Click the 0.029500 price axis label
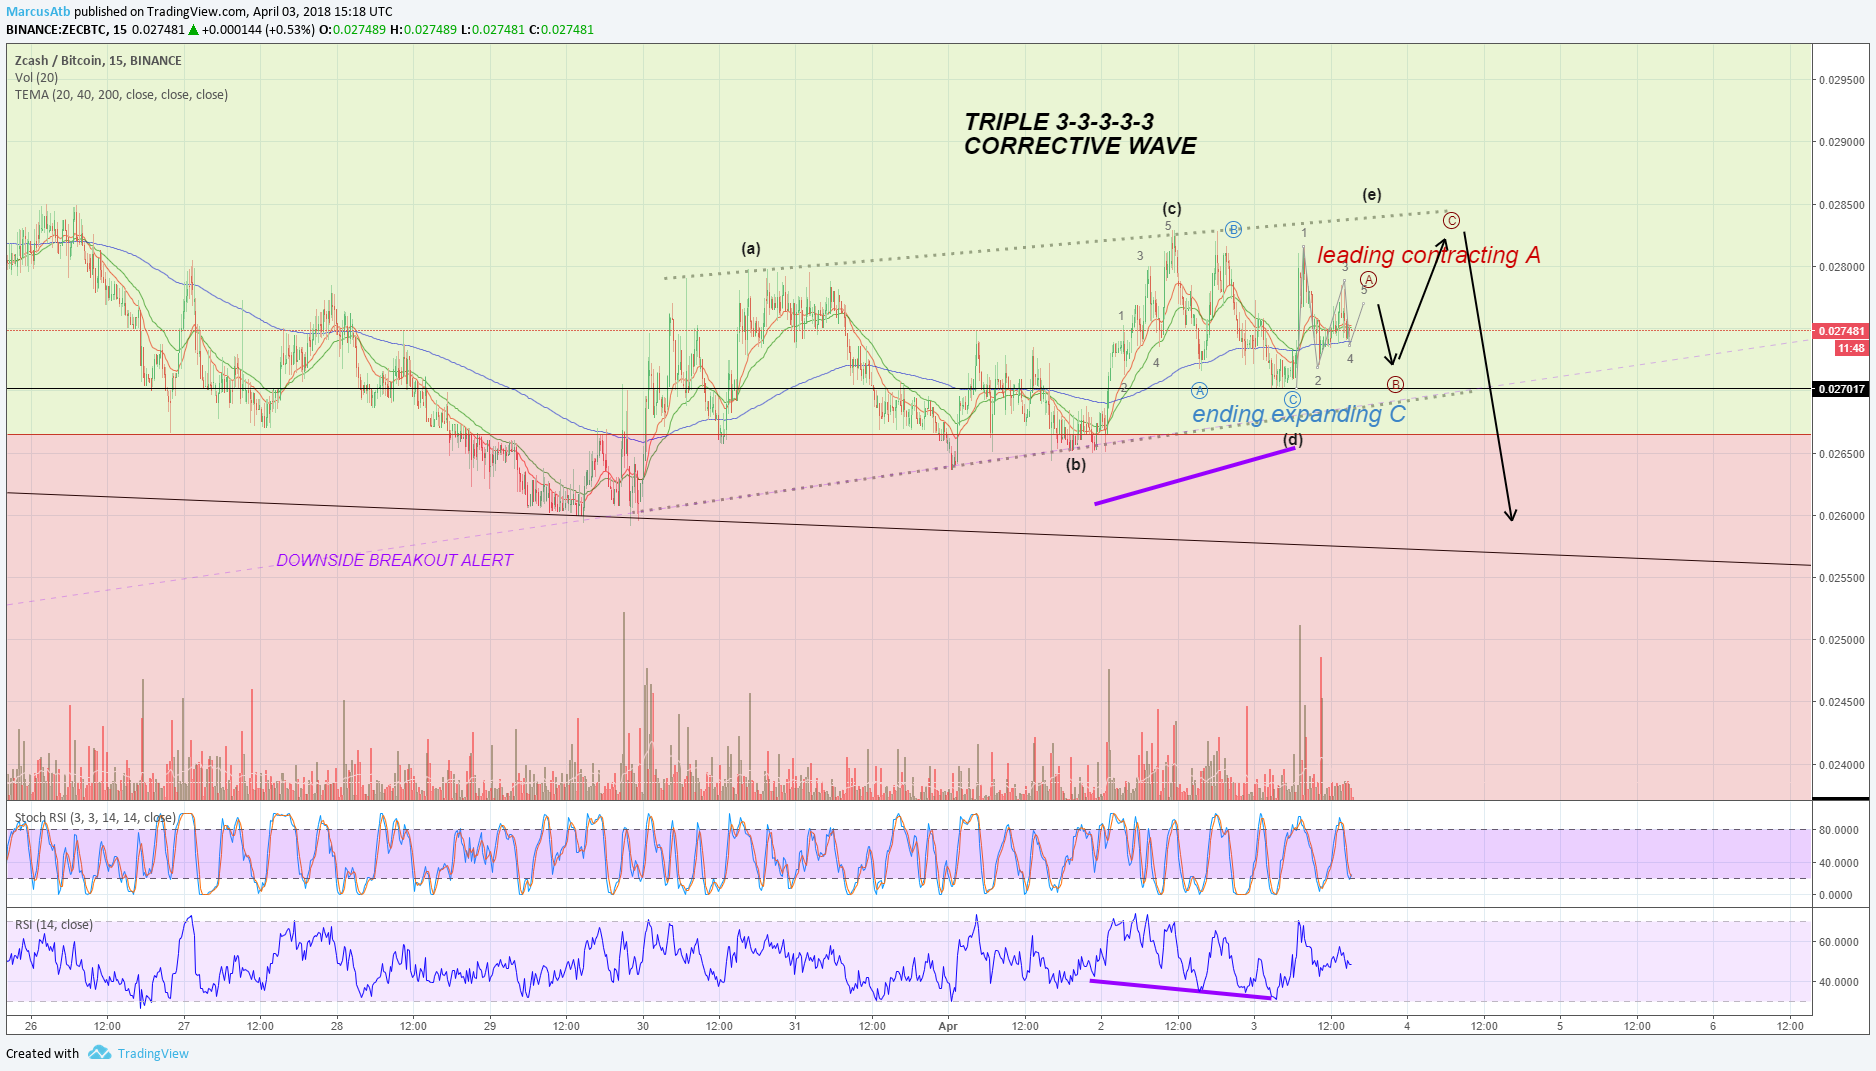The width and height of the screenshot is (1876, 1071). (x=1842, y=80)
